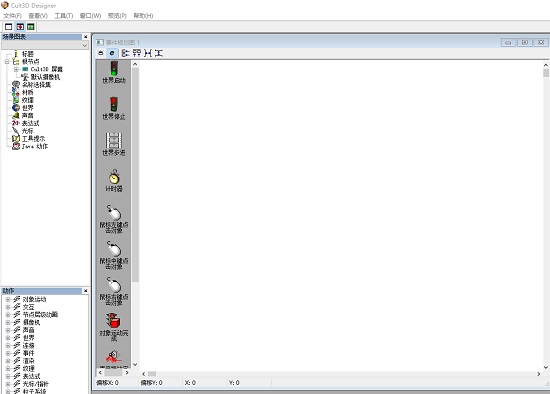Select the 工具提示 (tooltips) item in scene graph

click(x=33, y=139)
